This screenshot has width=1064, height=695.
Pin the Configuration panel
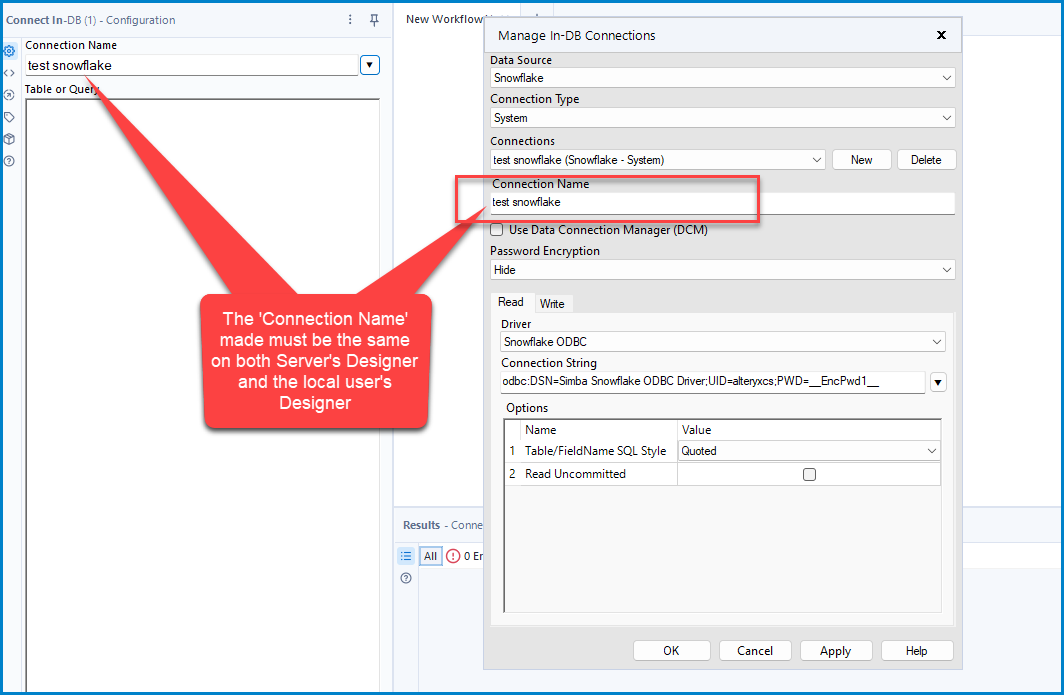click(374, 20)
